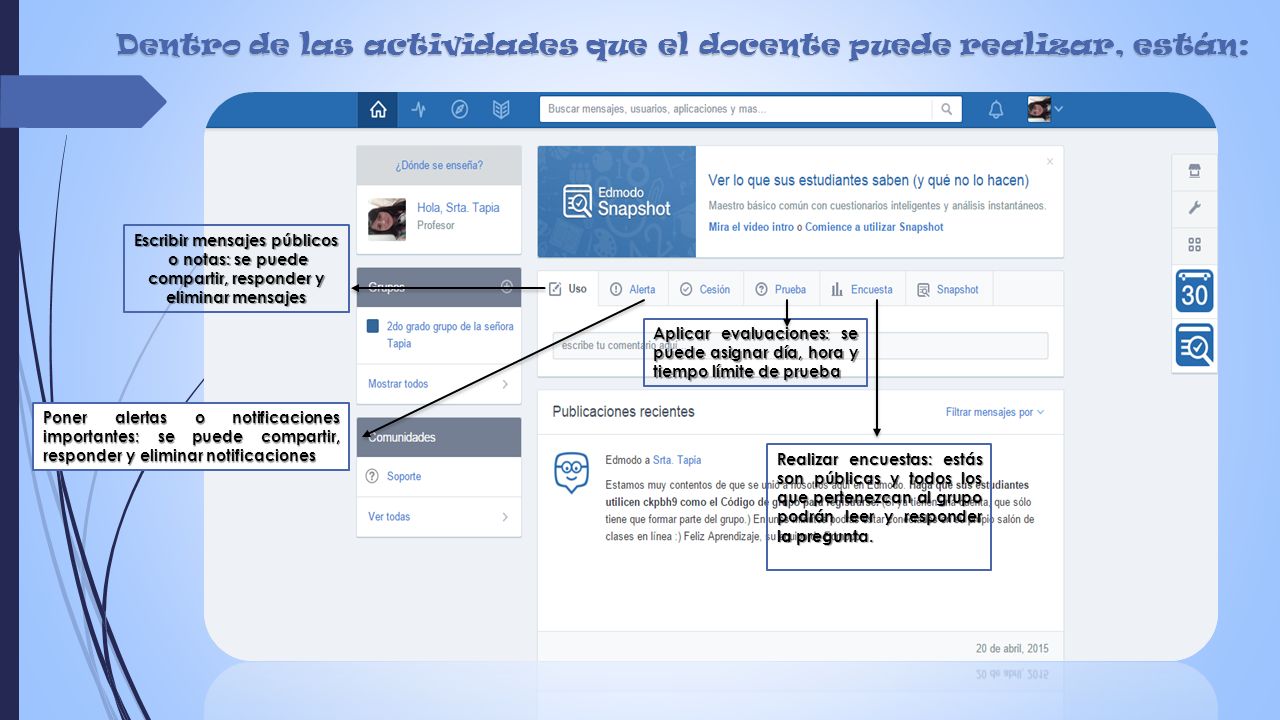Expand "Mostrar todos" groups
Image resolution: width=1280 pixels, height=720 pixels.
[439, 384]
